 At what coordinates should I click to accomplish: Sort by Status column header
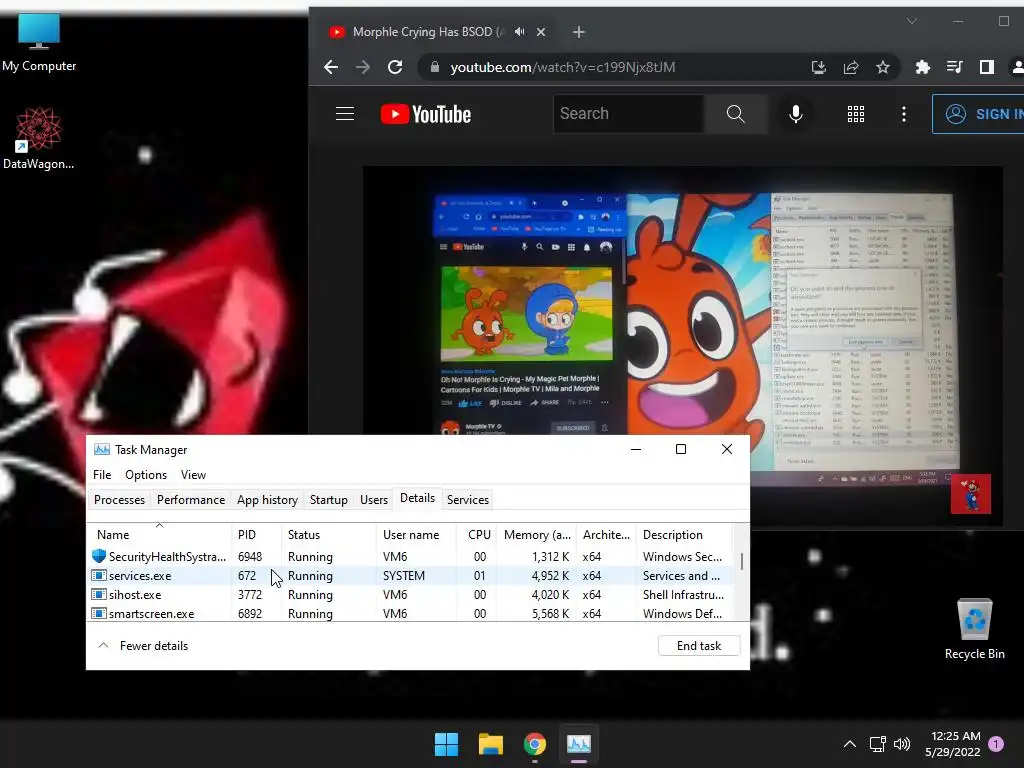(x=329, y=535)
